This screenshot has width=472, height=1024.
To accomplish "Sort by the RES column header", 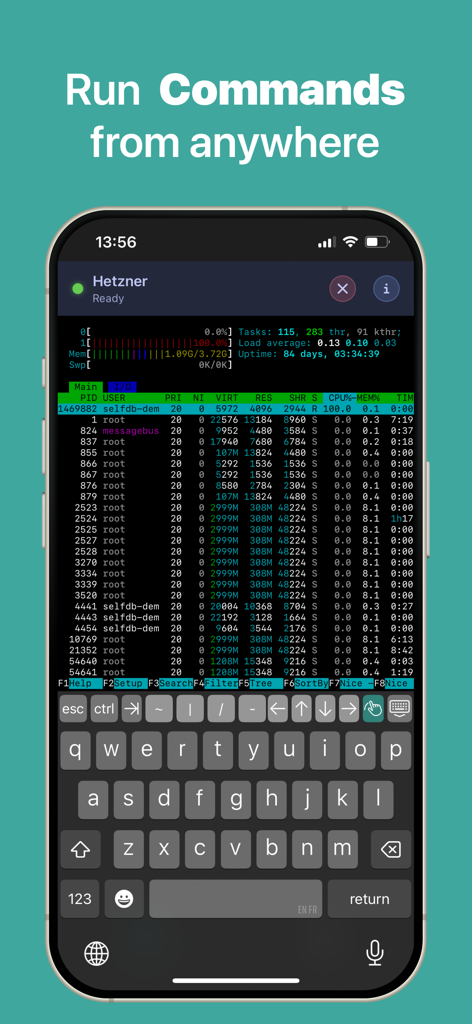I will [x=266, y=398].
